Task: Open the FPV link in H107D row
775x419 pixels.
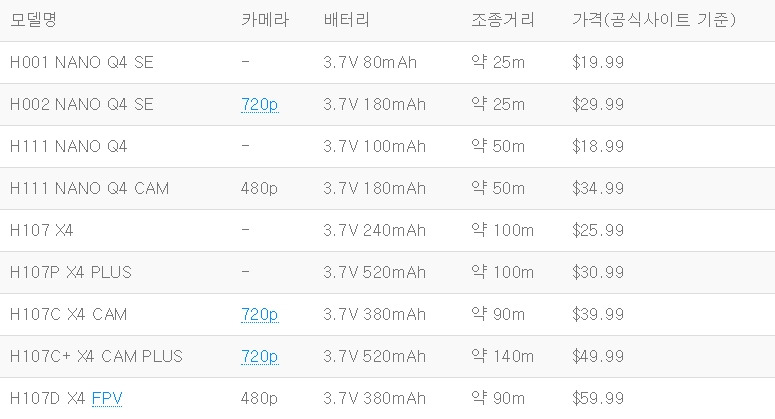Action: 107,398
